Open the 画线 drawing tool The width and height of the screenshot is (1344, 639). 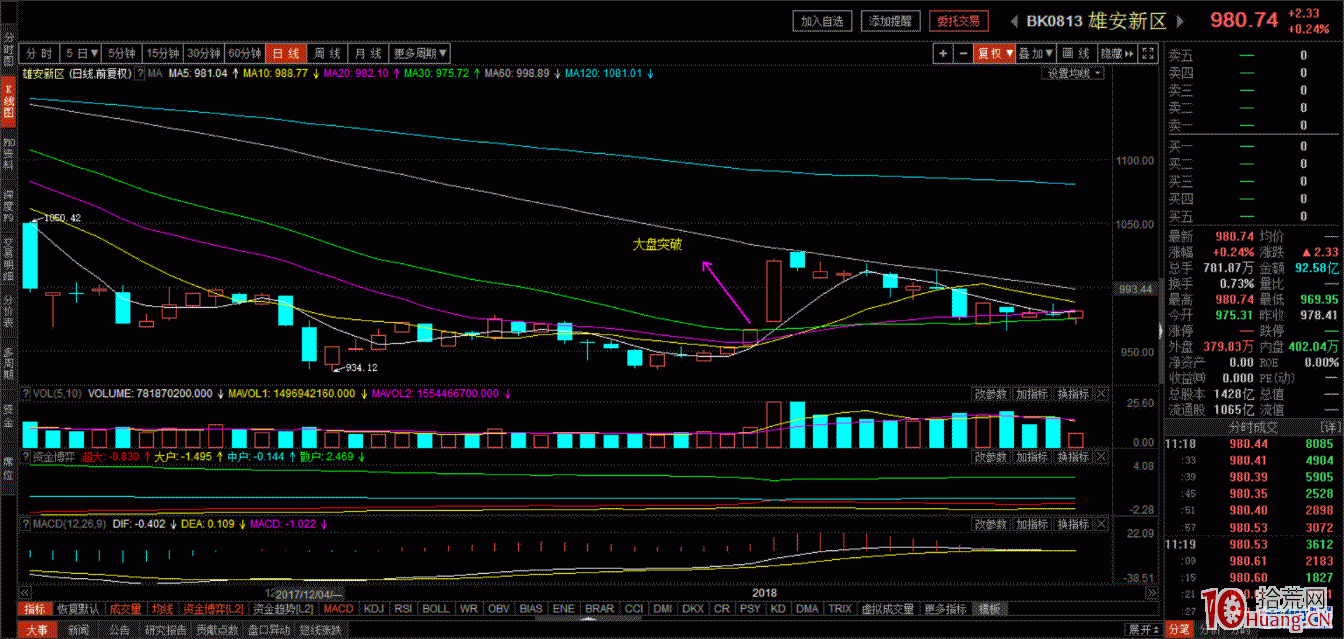pos(1075,53)
